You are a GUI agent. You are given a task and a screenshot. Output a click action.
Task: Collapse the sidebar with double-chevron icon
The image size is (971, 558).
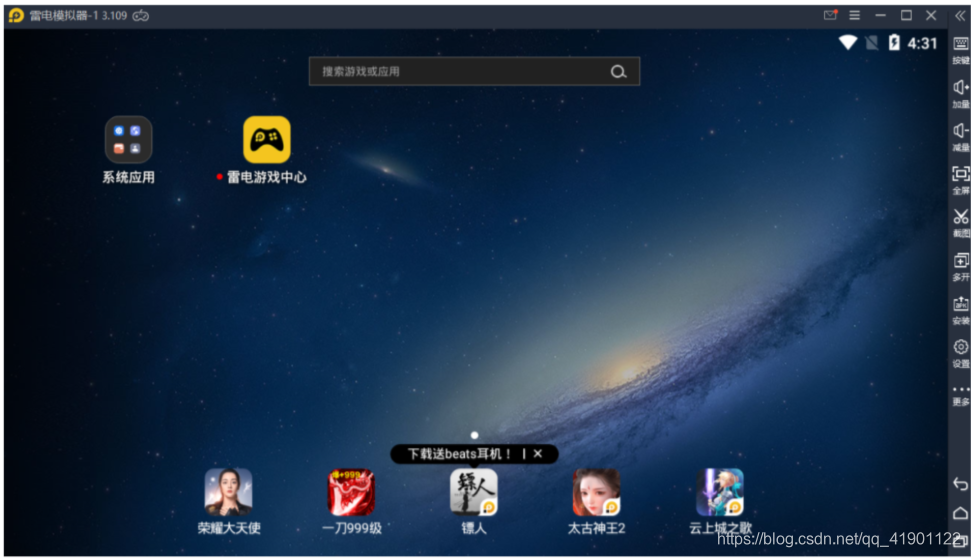pos(960,15)
